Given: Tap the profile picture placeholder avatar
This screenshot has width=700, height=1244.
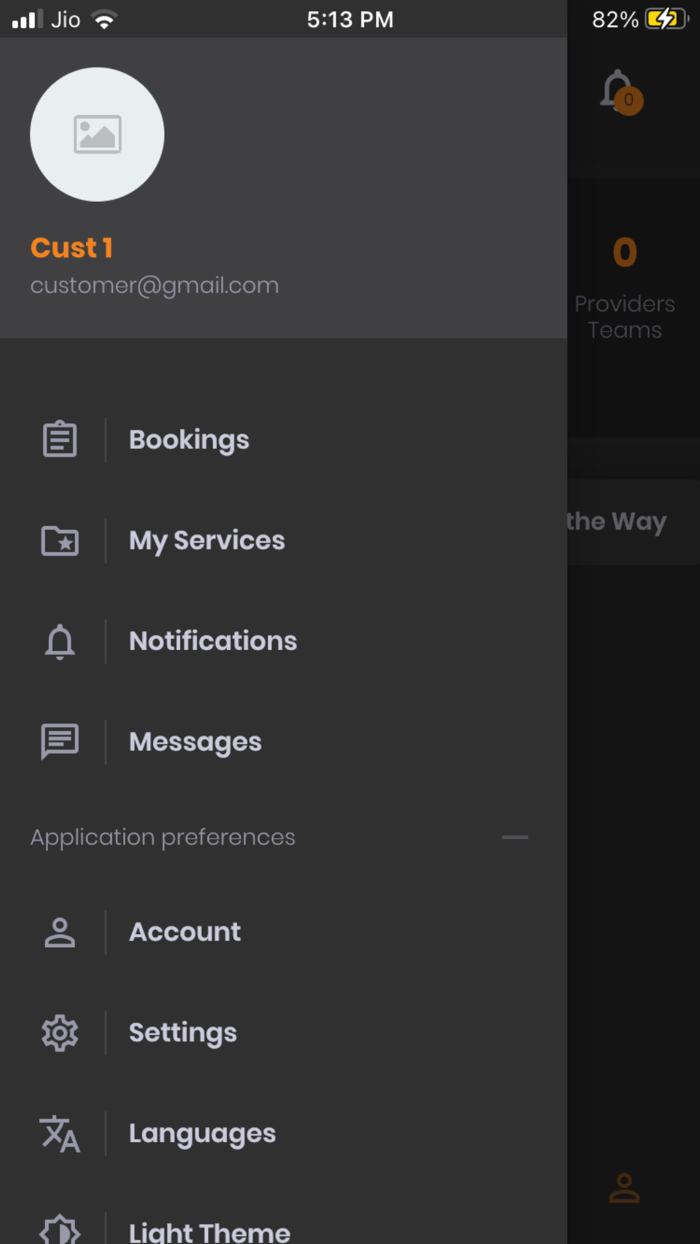Looking at the screenshot, I should [x=97, y=135].
